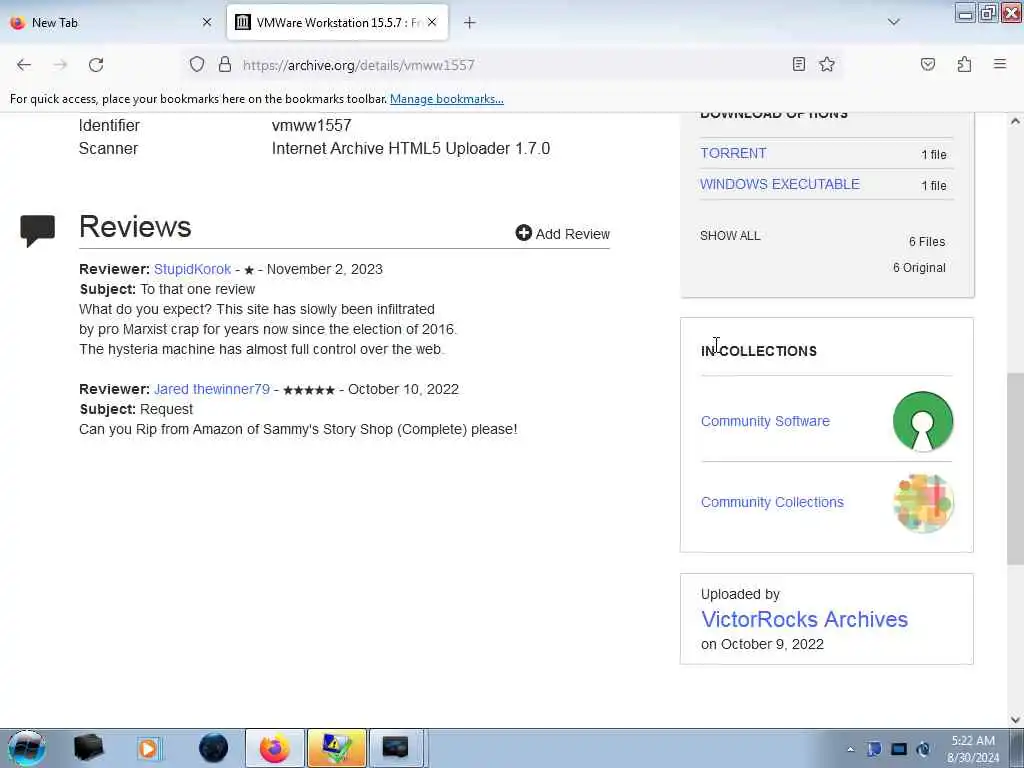Screen dimensions: 1024x768
Task: Click 'Internet Archive HTML5 Uploader 1.7.0' text
Action: coord(411,149)
